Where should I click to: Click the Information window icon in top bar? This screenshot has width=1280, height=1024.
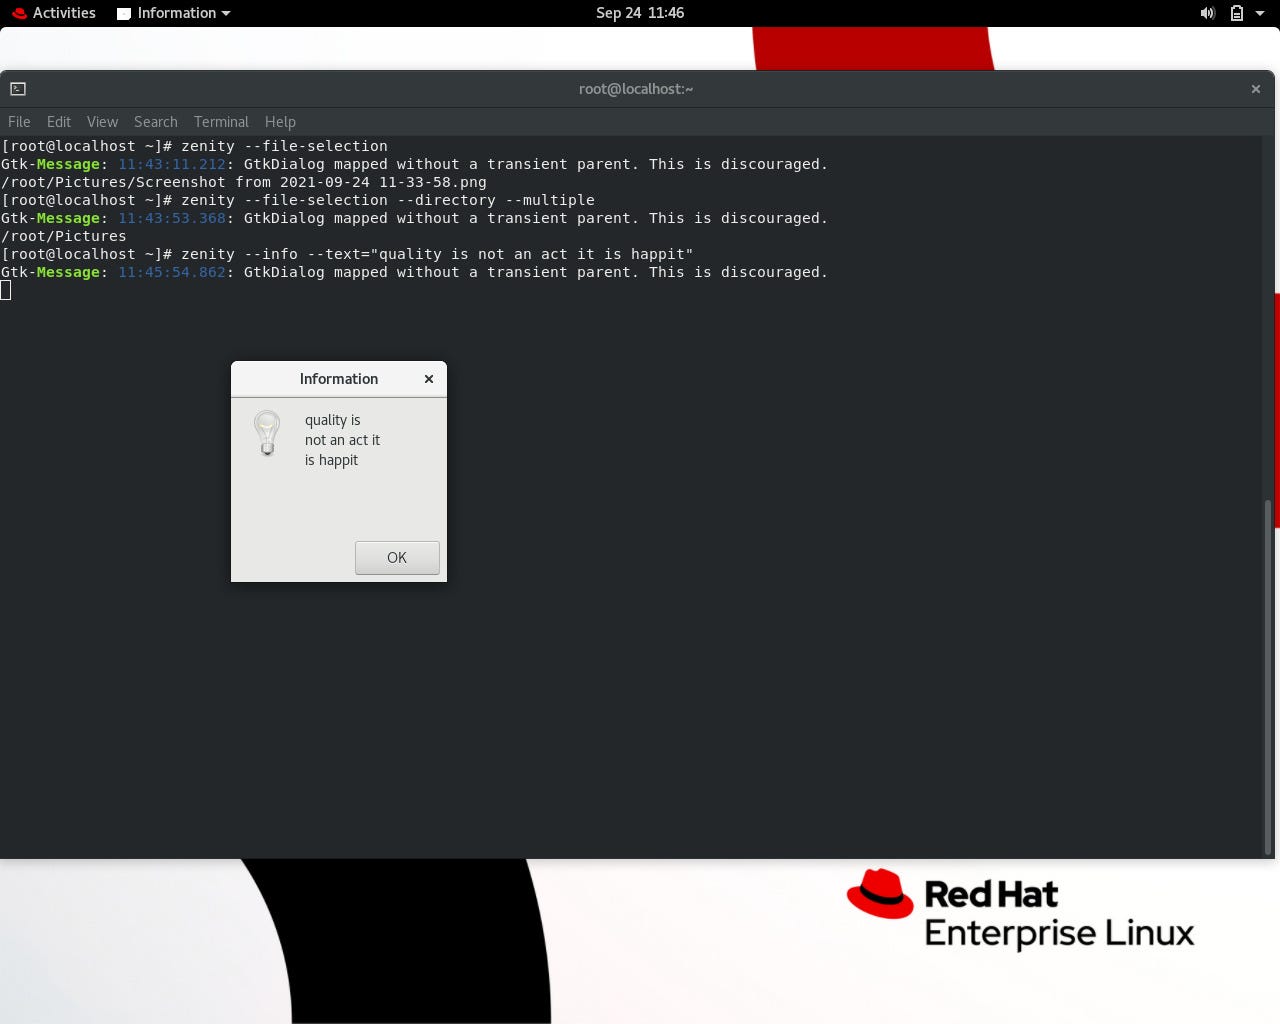124,13
